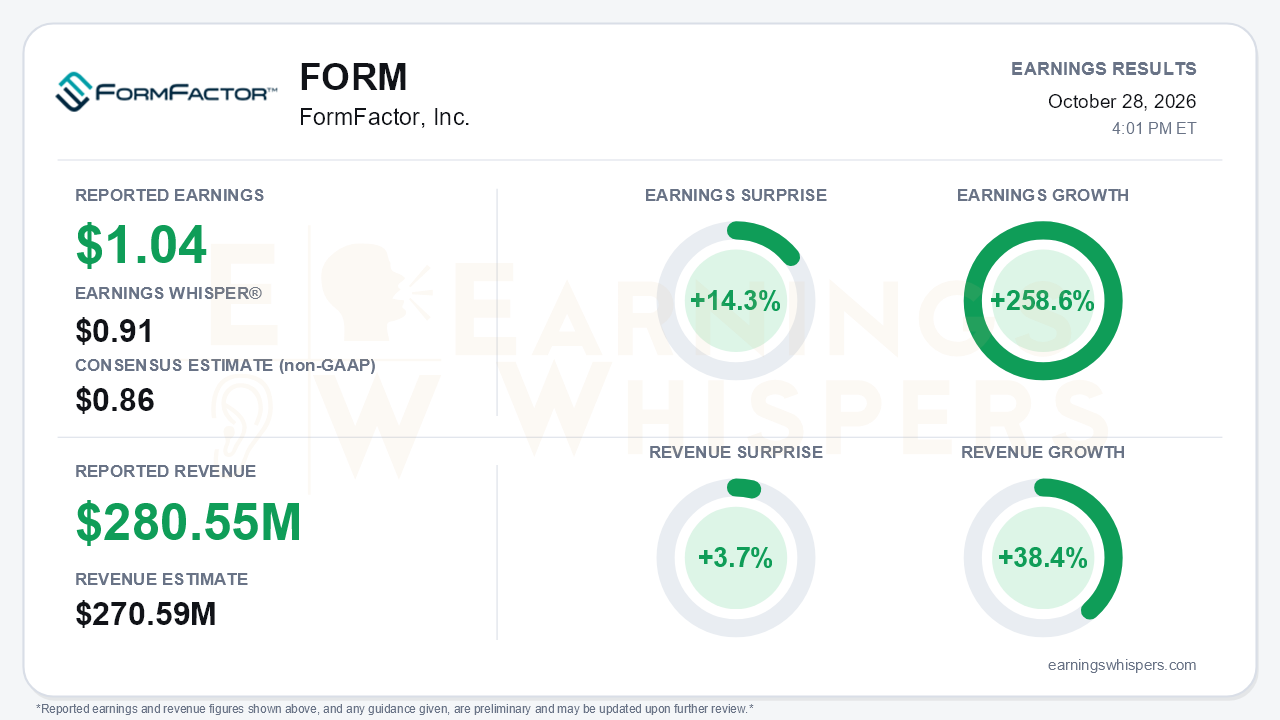This screenshot has height=720, width=1280.
Task: Click the FormFactor company logo
Action: [x=166, y=92]
